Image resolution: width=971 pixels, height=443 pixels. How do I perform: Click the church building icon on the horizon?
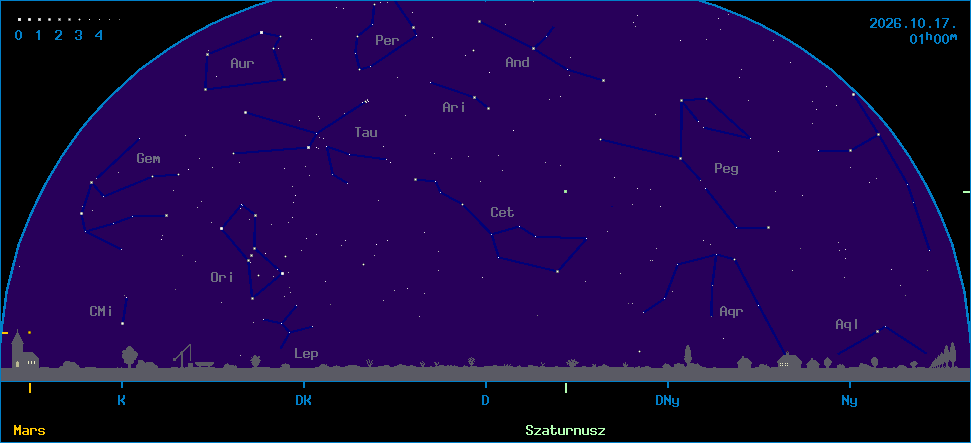point(24,350)
